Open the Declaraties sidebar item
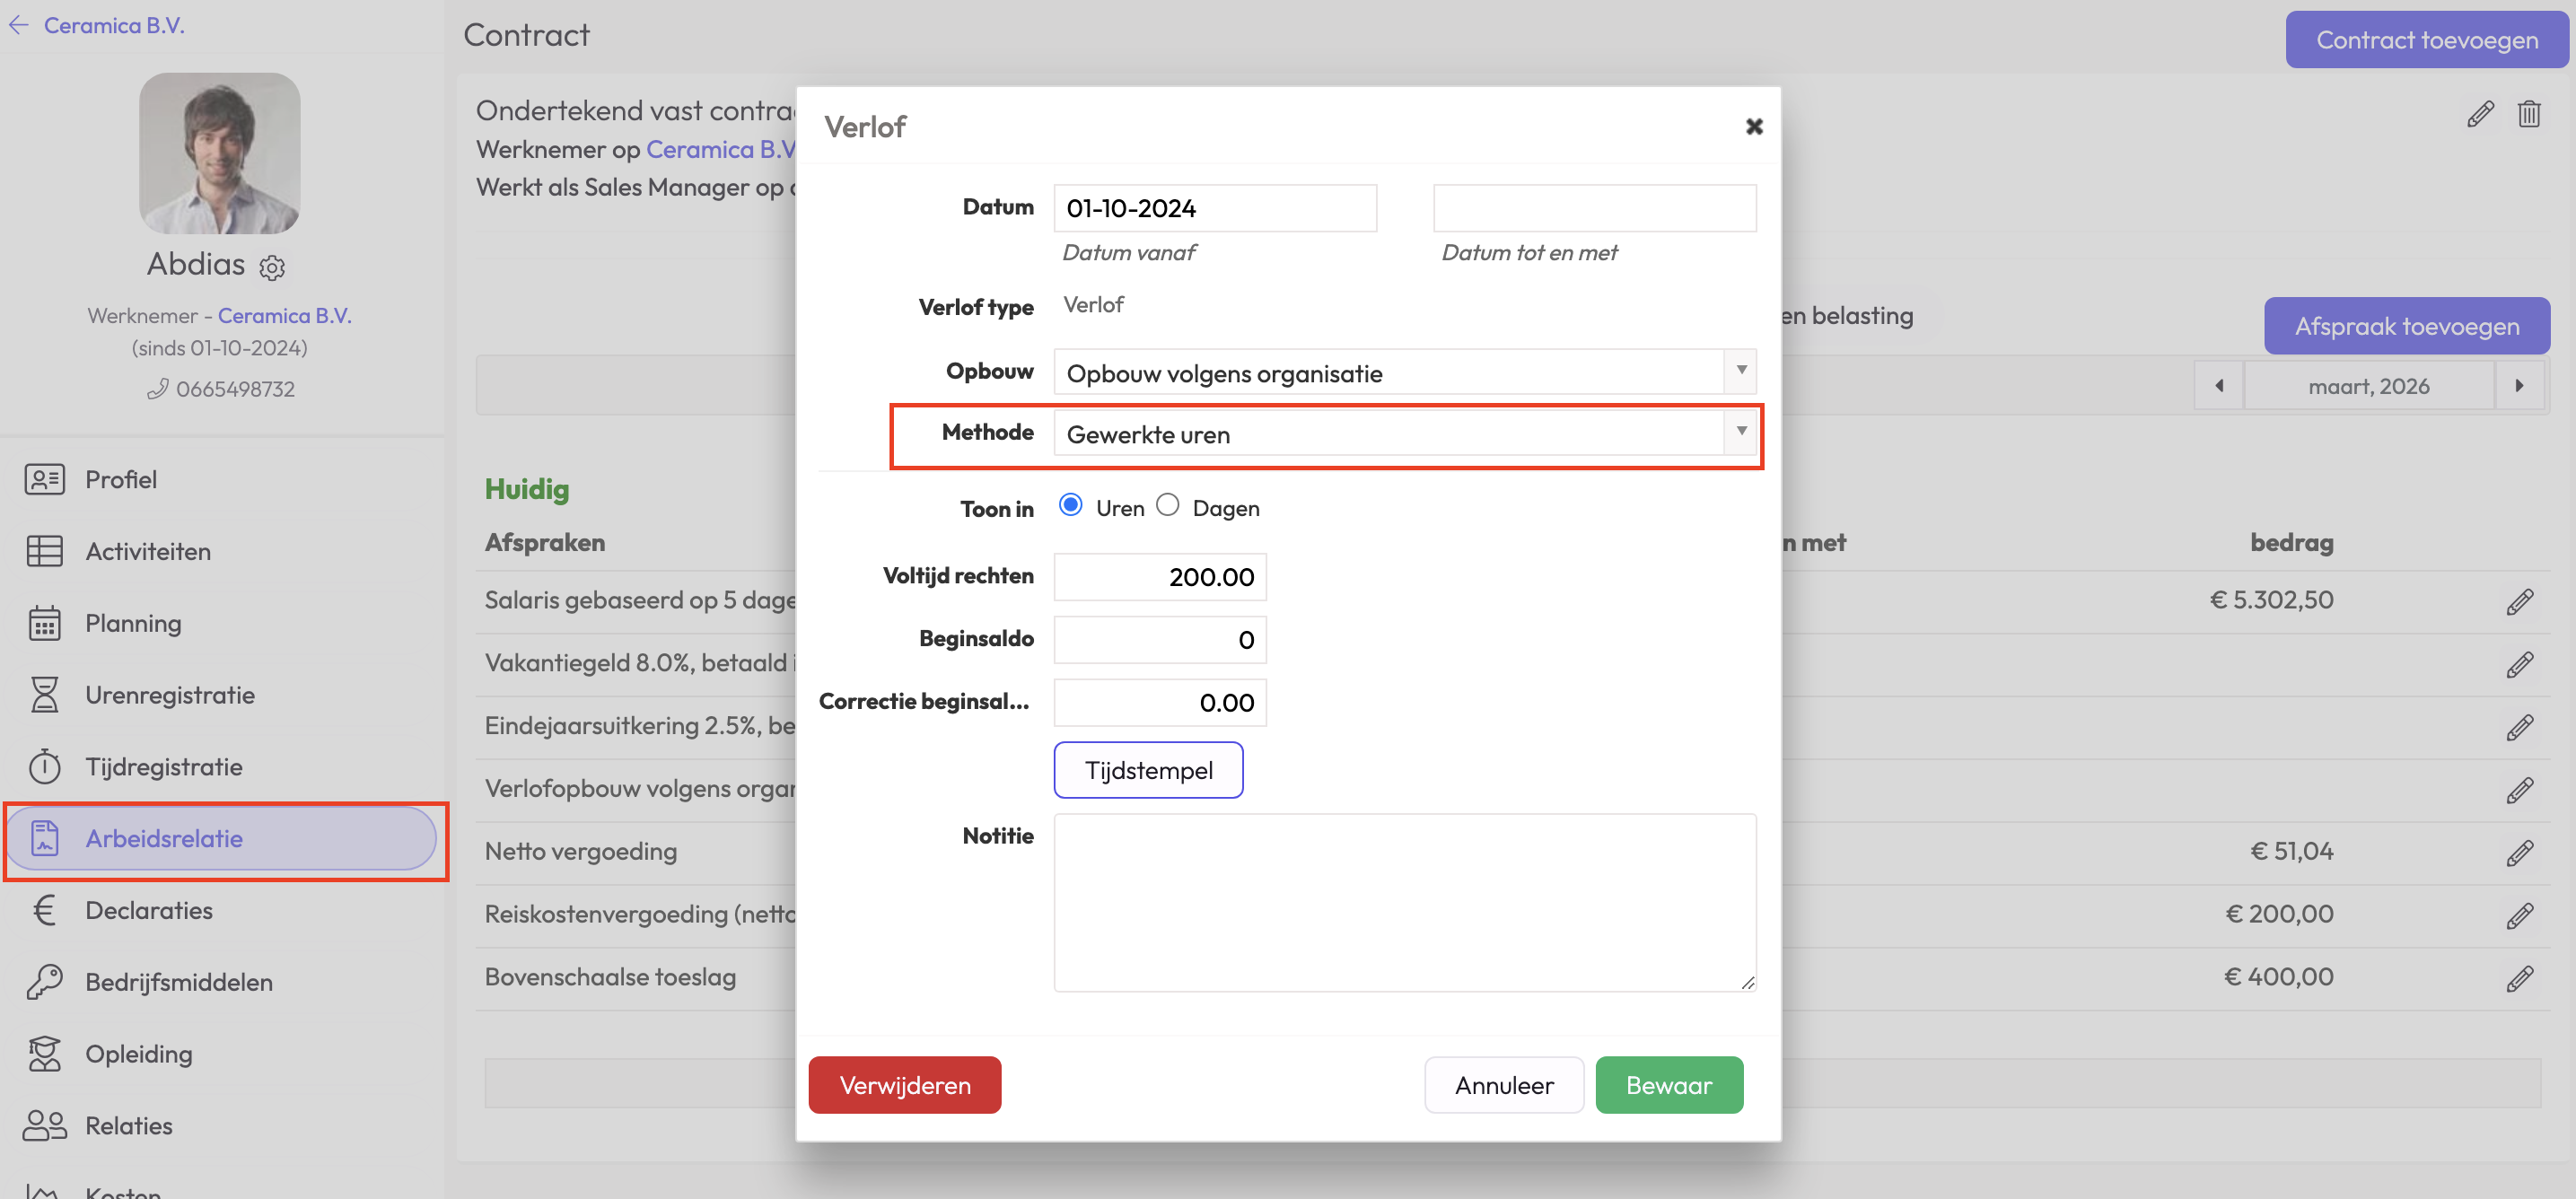The image size is (2576, 1199). (x=149, y=910)
